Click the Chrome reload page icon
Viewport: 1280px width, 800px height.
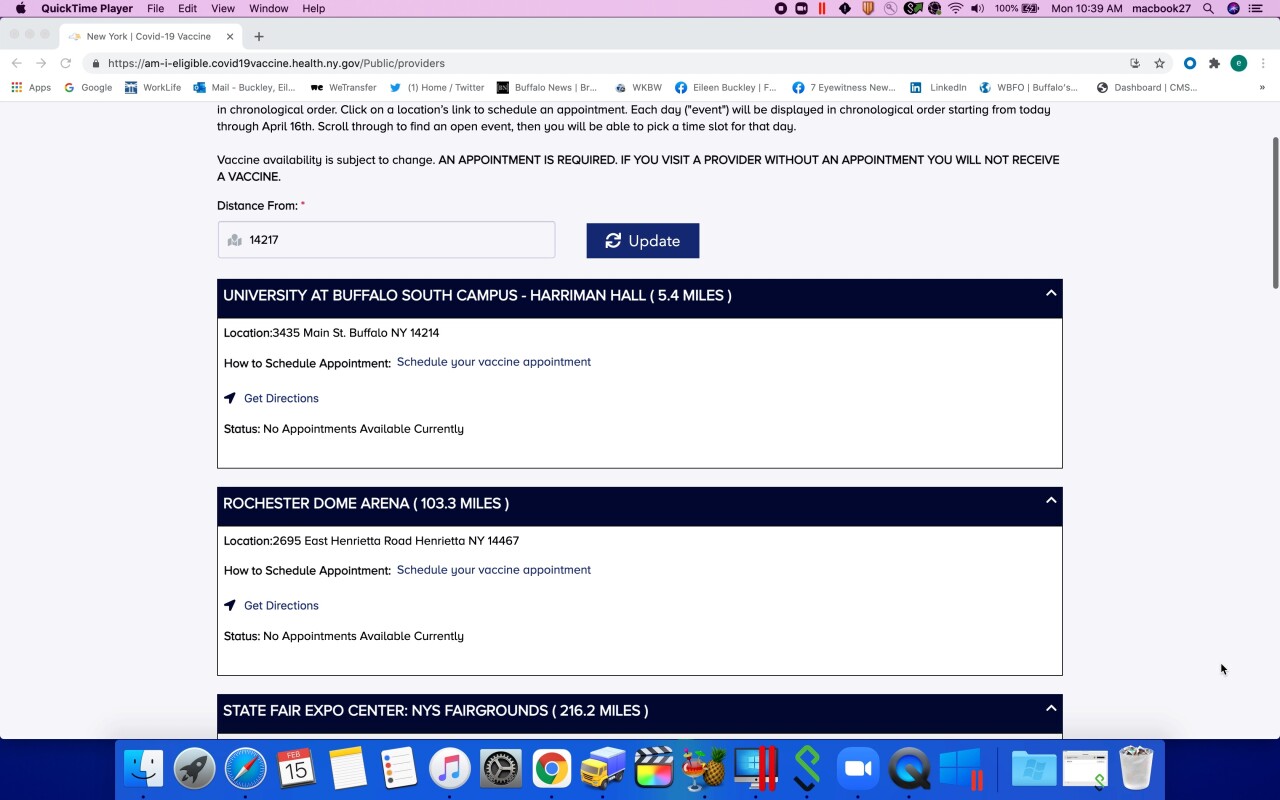(x=66, y=63)
